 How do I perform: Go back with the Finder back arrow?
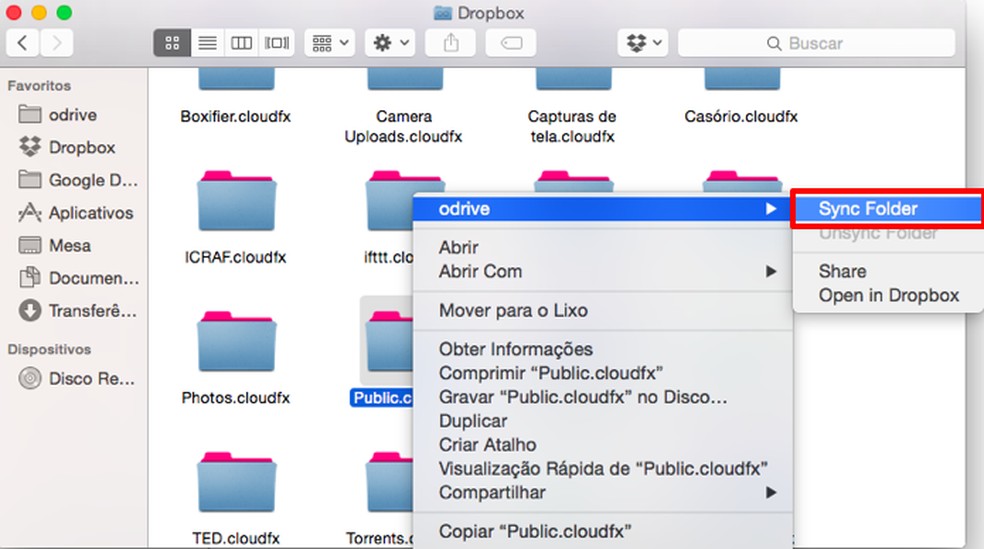[x=23, y=43]
